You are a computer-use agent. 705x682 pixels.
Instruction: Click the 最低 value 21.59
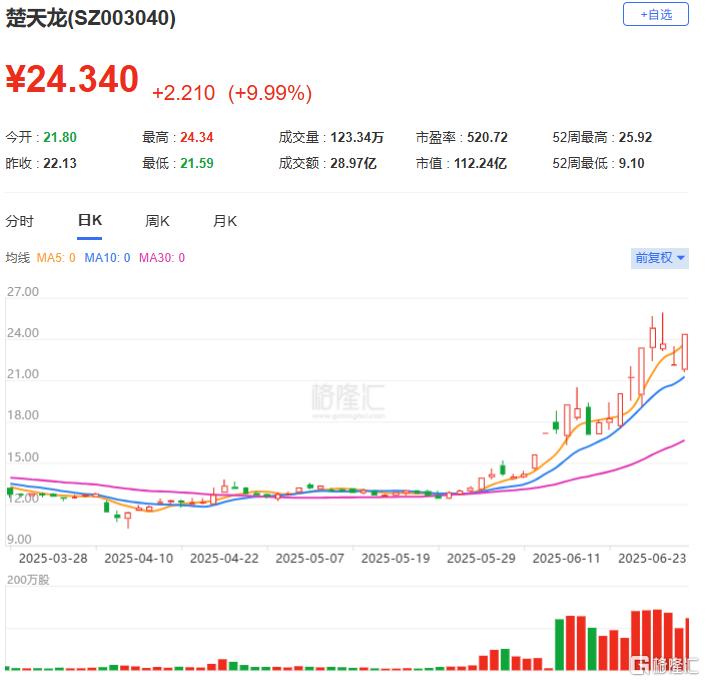pyautogui.click(x=196, y=163)
